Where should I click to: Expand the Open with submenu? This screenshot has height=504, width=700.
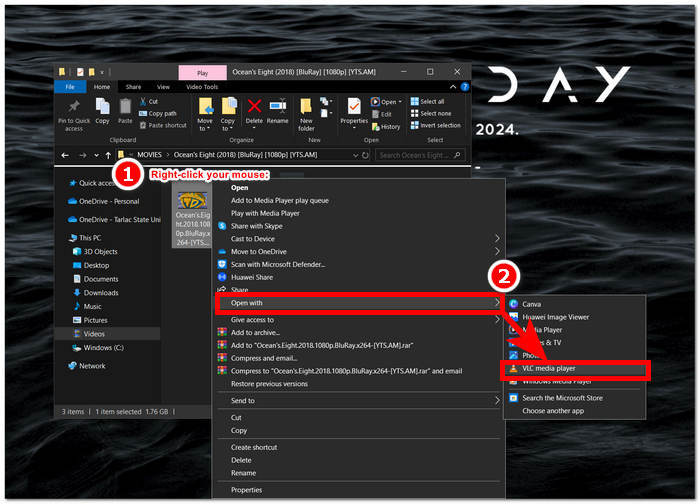(x=358, y=303)
